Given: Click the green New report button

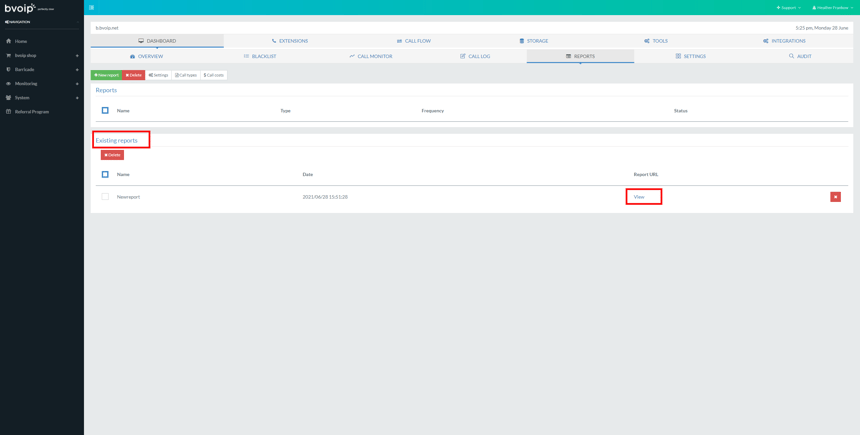Looking at the screenshot, I should (x=106, y=75).
